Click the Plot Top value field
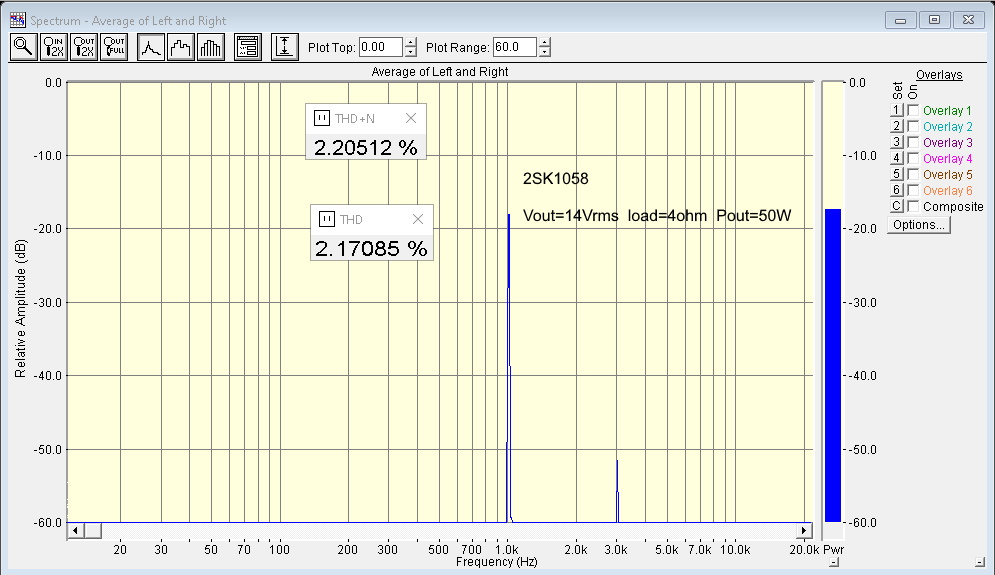This screenshot has width=995, height=575. (x=380, y=47)
